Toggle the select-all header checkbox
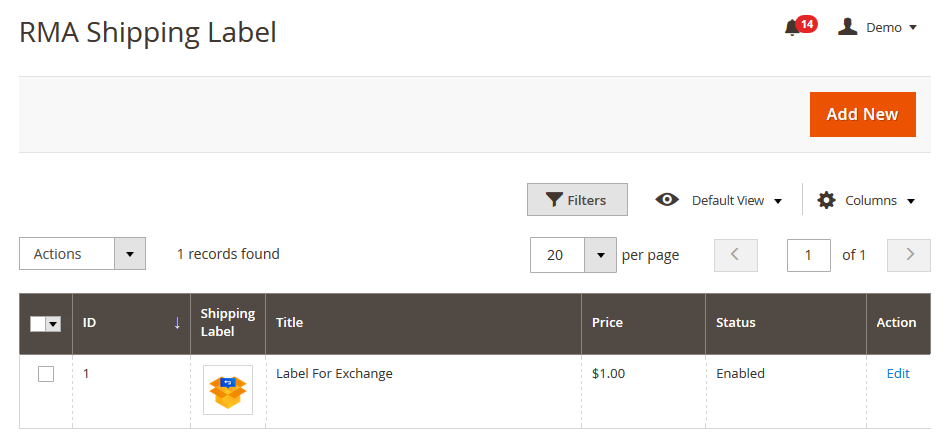The height and width of the screenshot is (445, 950). pyautogui.click(x=39, y=324)
